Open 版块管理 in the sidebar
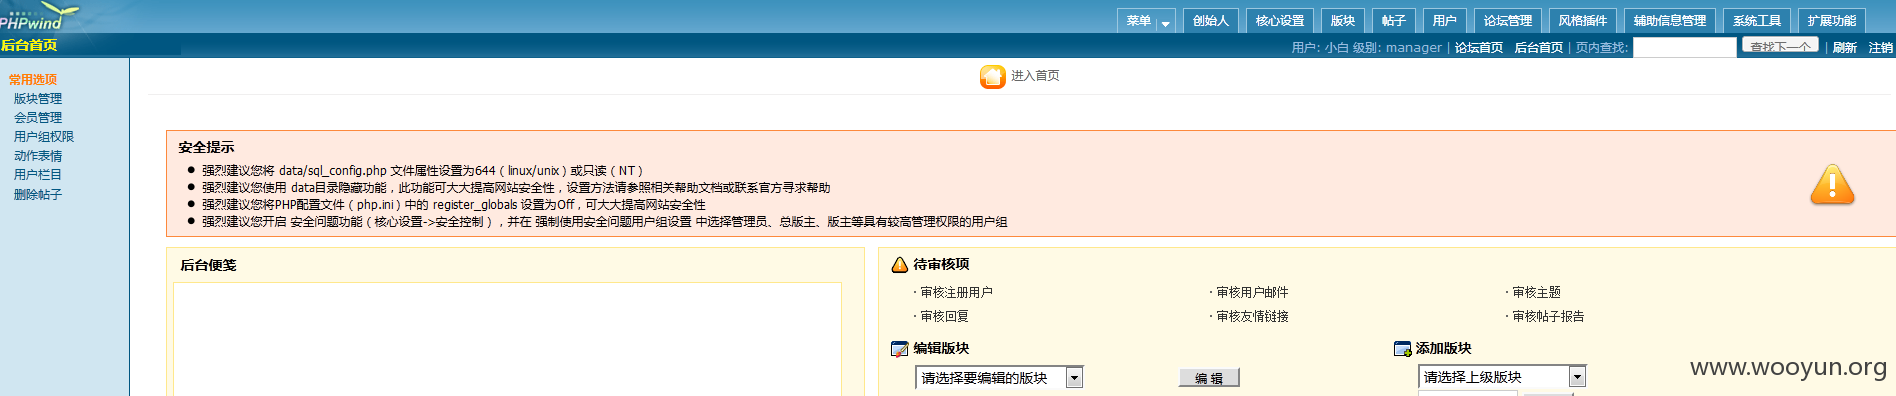 click(x=38, y=99)
